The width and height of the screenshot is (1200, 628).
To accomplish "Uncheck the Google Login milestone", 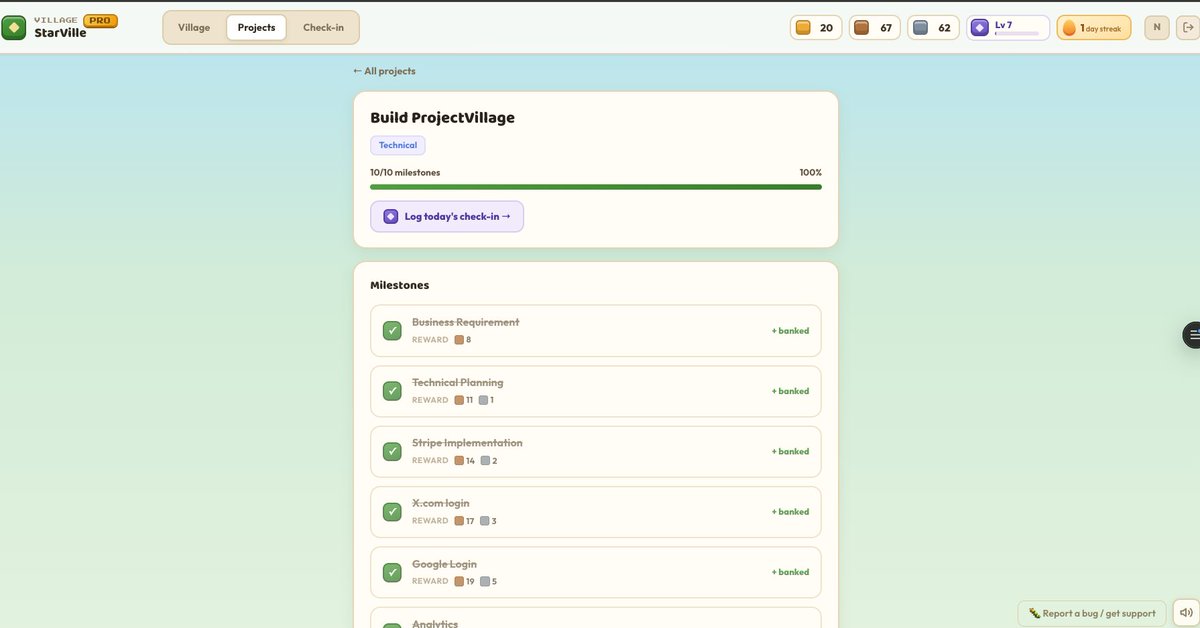I will [x=393, y=572].
